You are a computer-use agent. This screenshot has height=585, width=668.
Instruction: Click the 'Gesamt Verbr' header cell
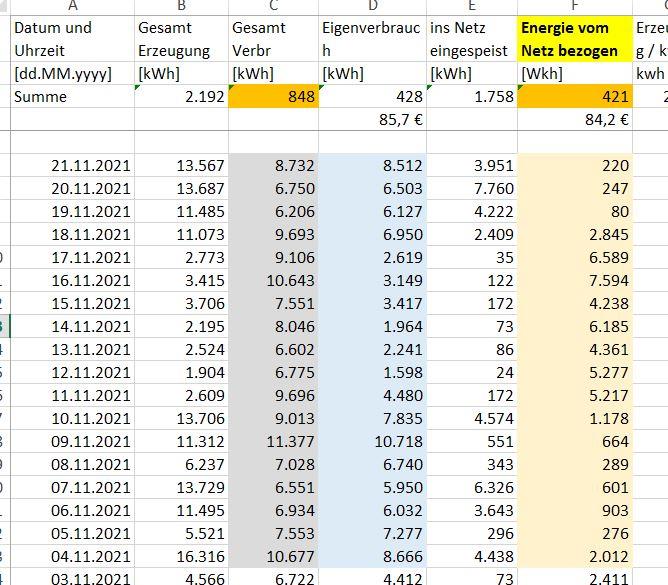pos(274,39)
